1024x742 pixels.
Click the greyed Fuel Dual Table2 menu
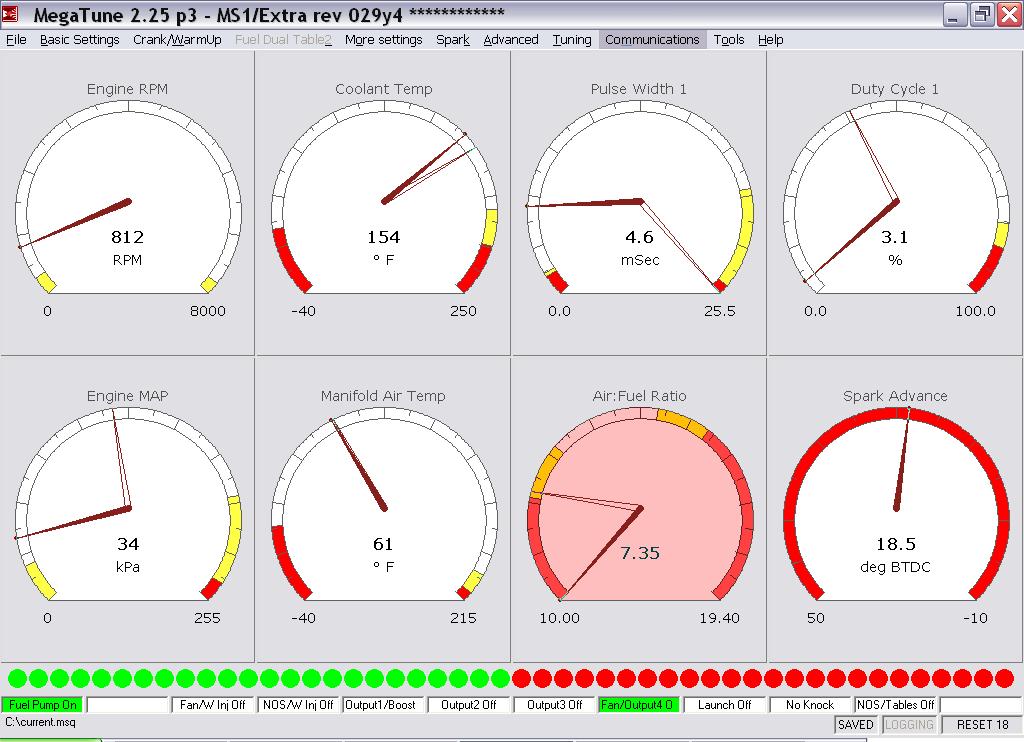coord(283,40)
